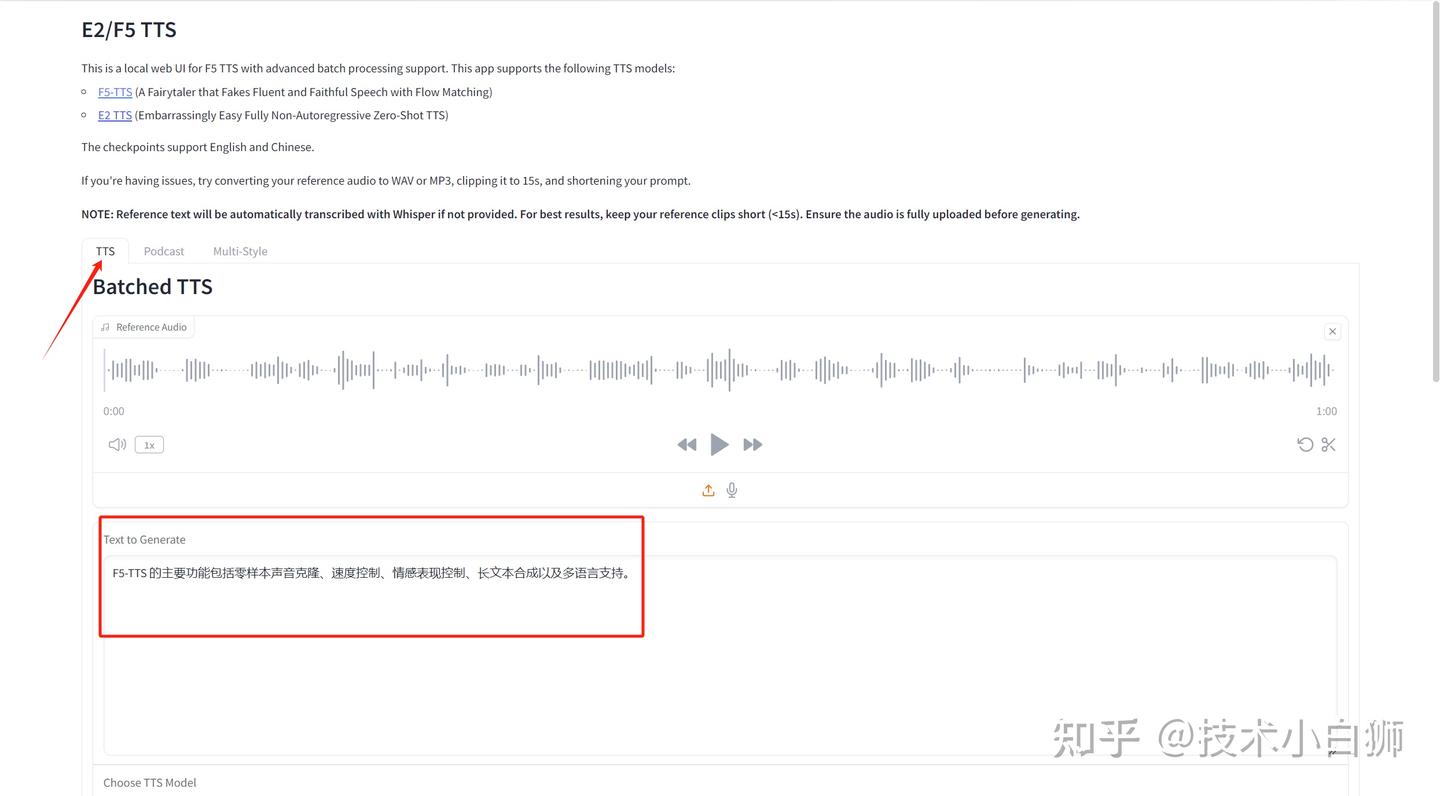Reset the reference audio with undo icon

[x=1305, y=444]
